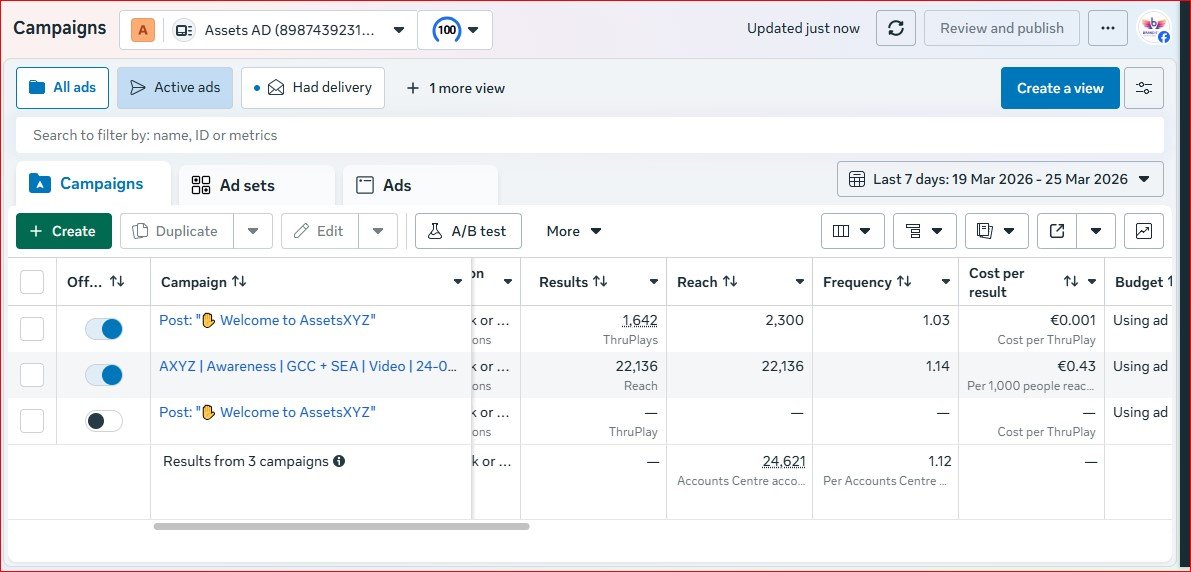Open the three-dots more options menu
Screen dimensions: 1191x572
1107,29
